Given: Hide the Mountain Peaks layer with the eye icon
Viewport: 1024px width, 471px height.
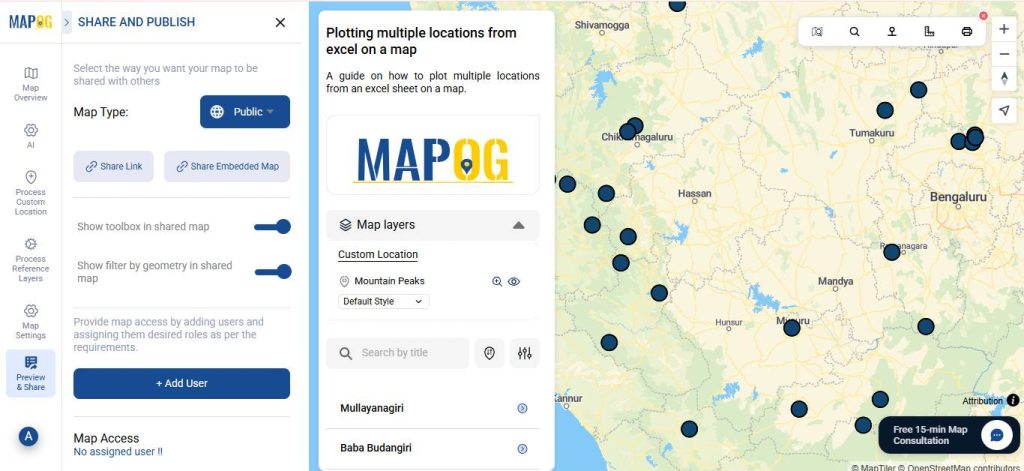Looking at the screenshot, I should point(514,282).
